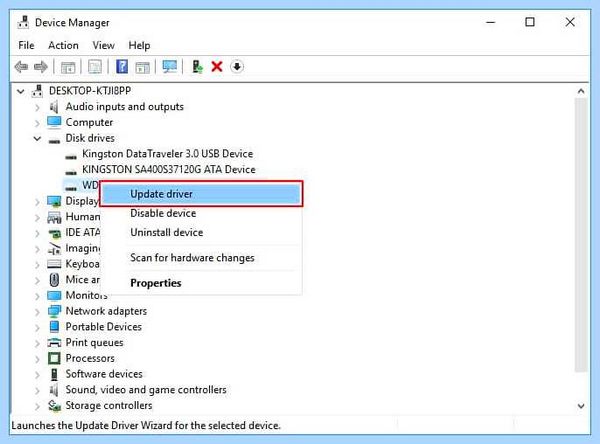Screen dimensions: 600x444
Task: Click the Device Manager title bar icon
Action: point(23,22)
